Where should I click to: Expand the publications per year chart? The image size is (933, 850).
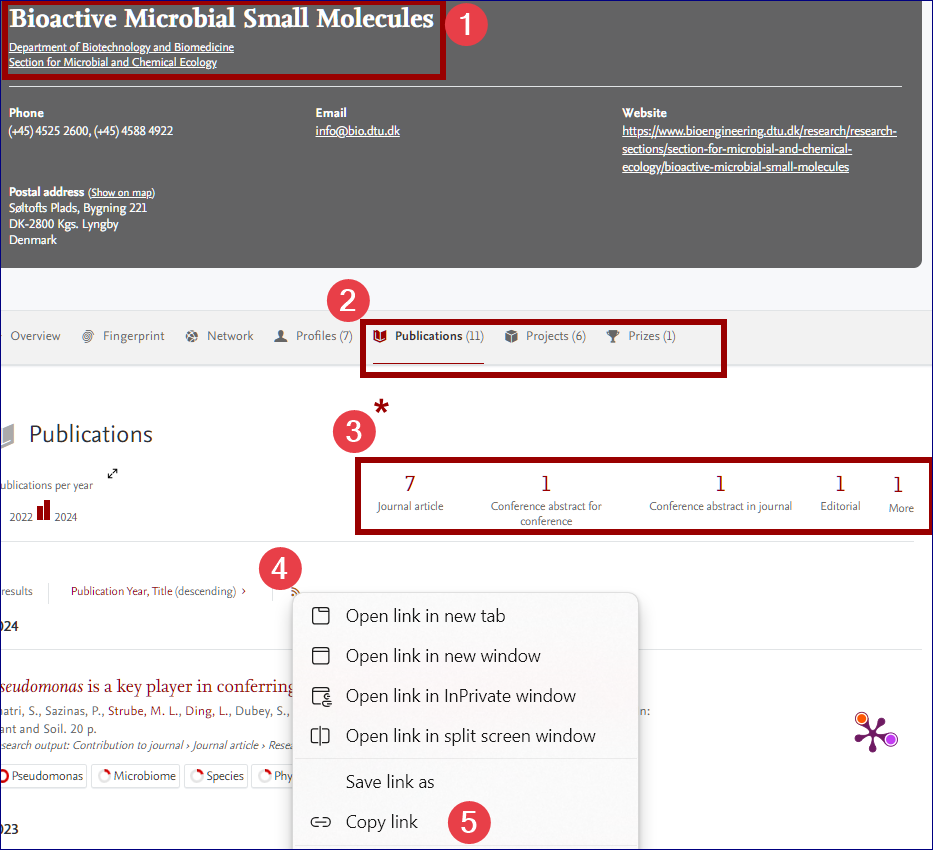click(112, 473)
